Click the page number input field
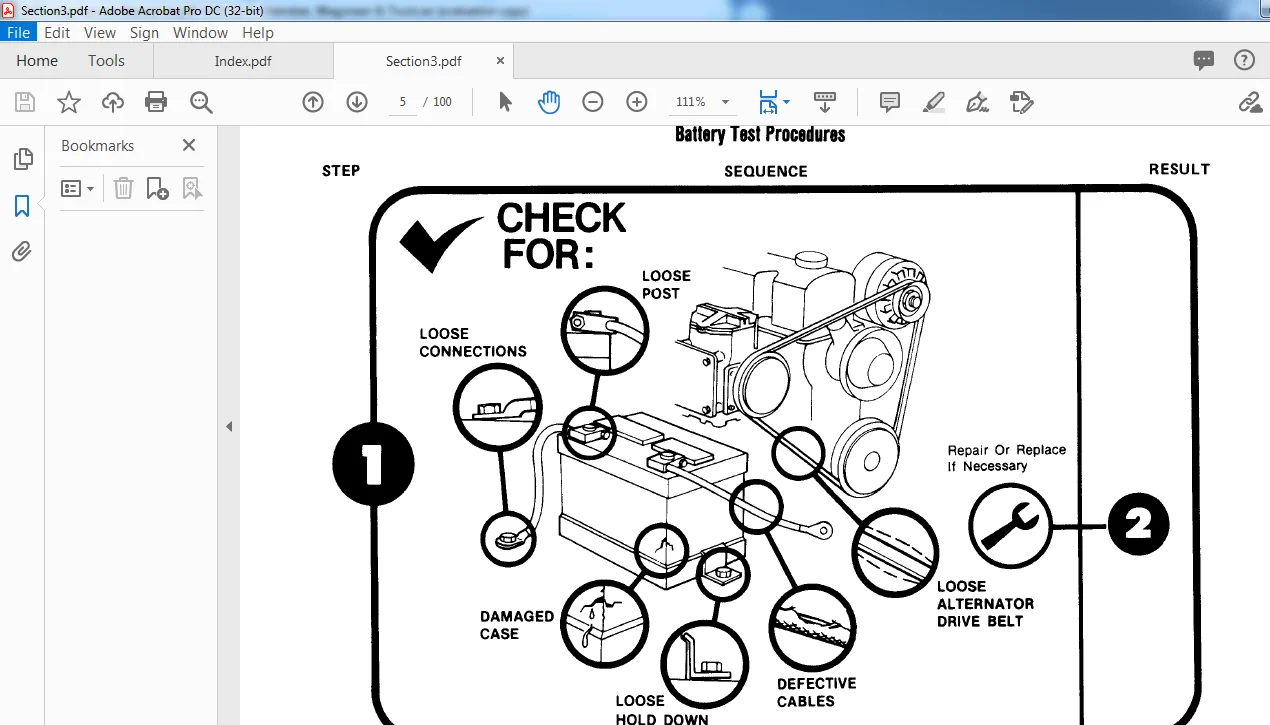This screenshot has width=1270, height=725. (x=402, y=102)
